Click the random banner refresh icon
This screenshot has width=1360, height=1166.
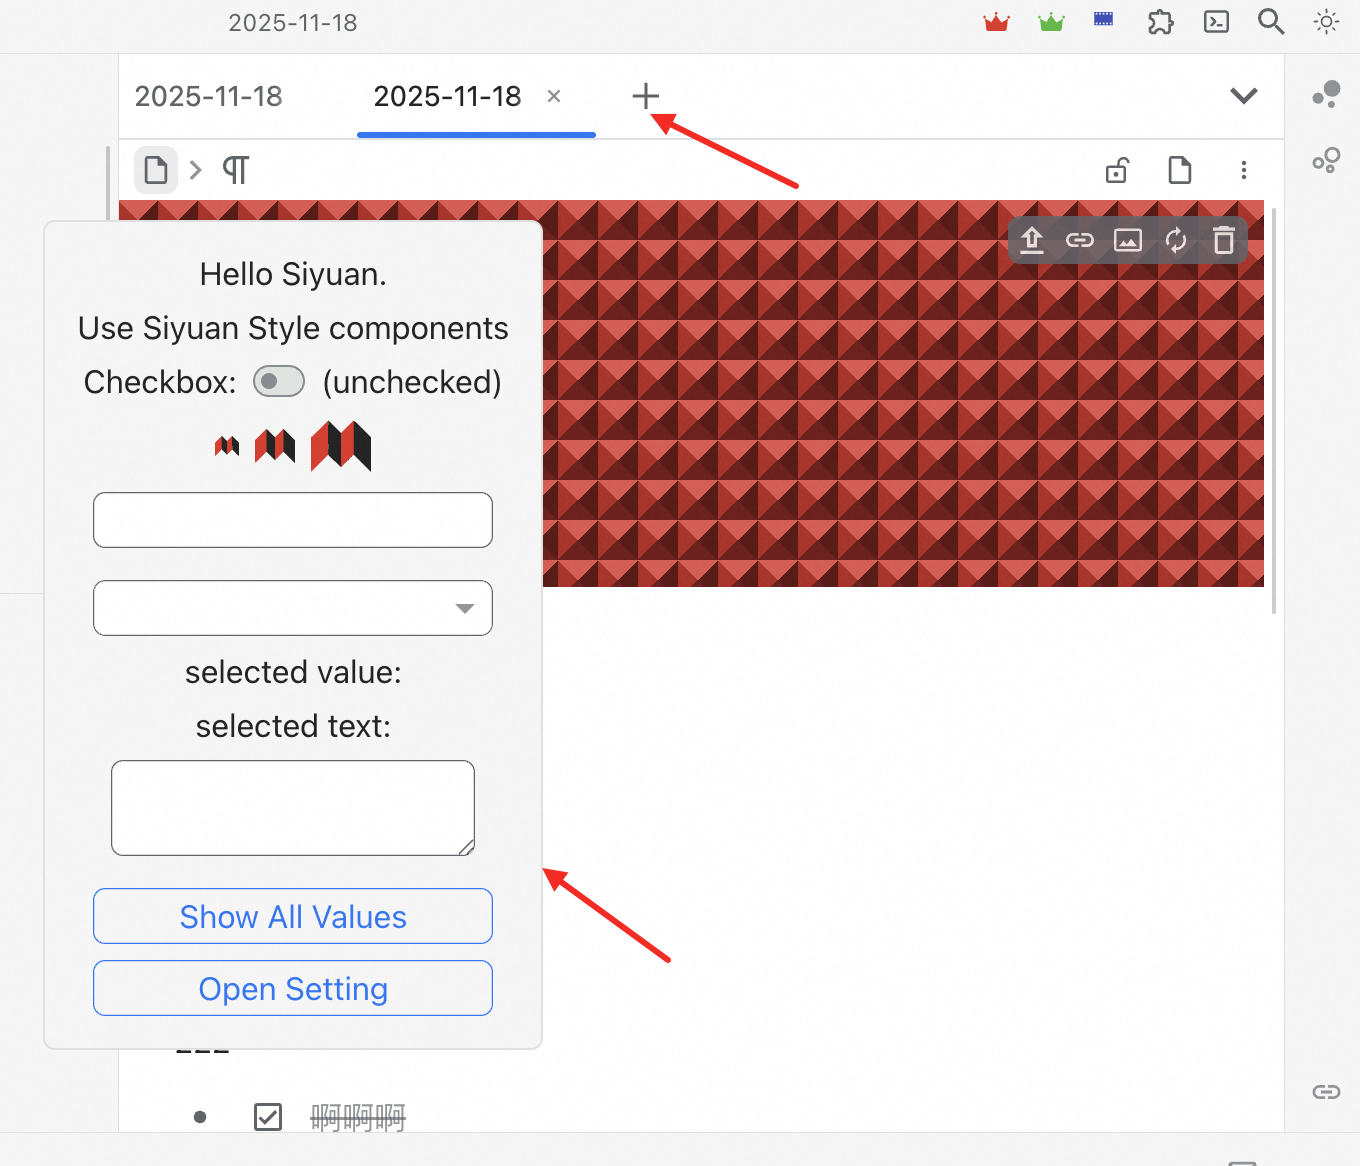1176,240
